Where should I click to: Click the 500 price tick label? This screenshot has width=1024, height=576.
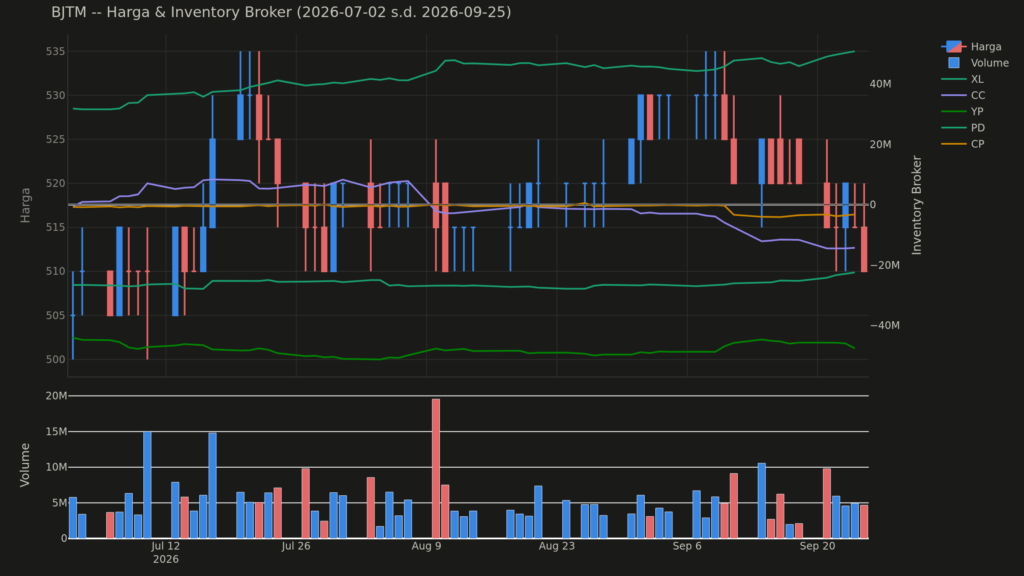click(x=56, y=359)
